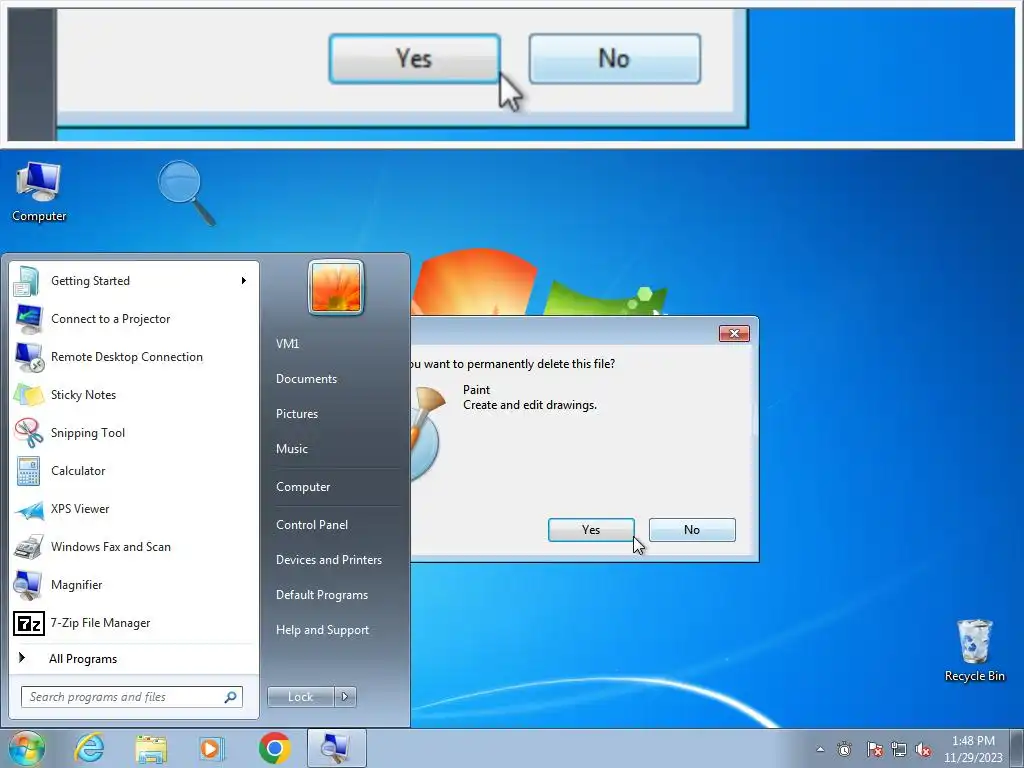Click the Lock button

300,697
